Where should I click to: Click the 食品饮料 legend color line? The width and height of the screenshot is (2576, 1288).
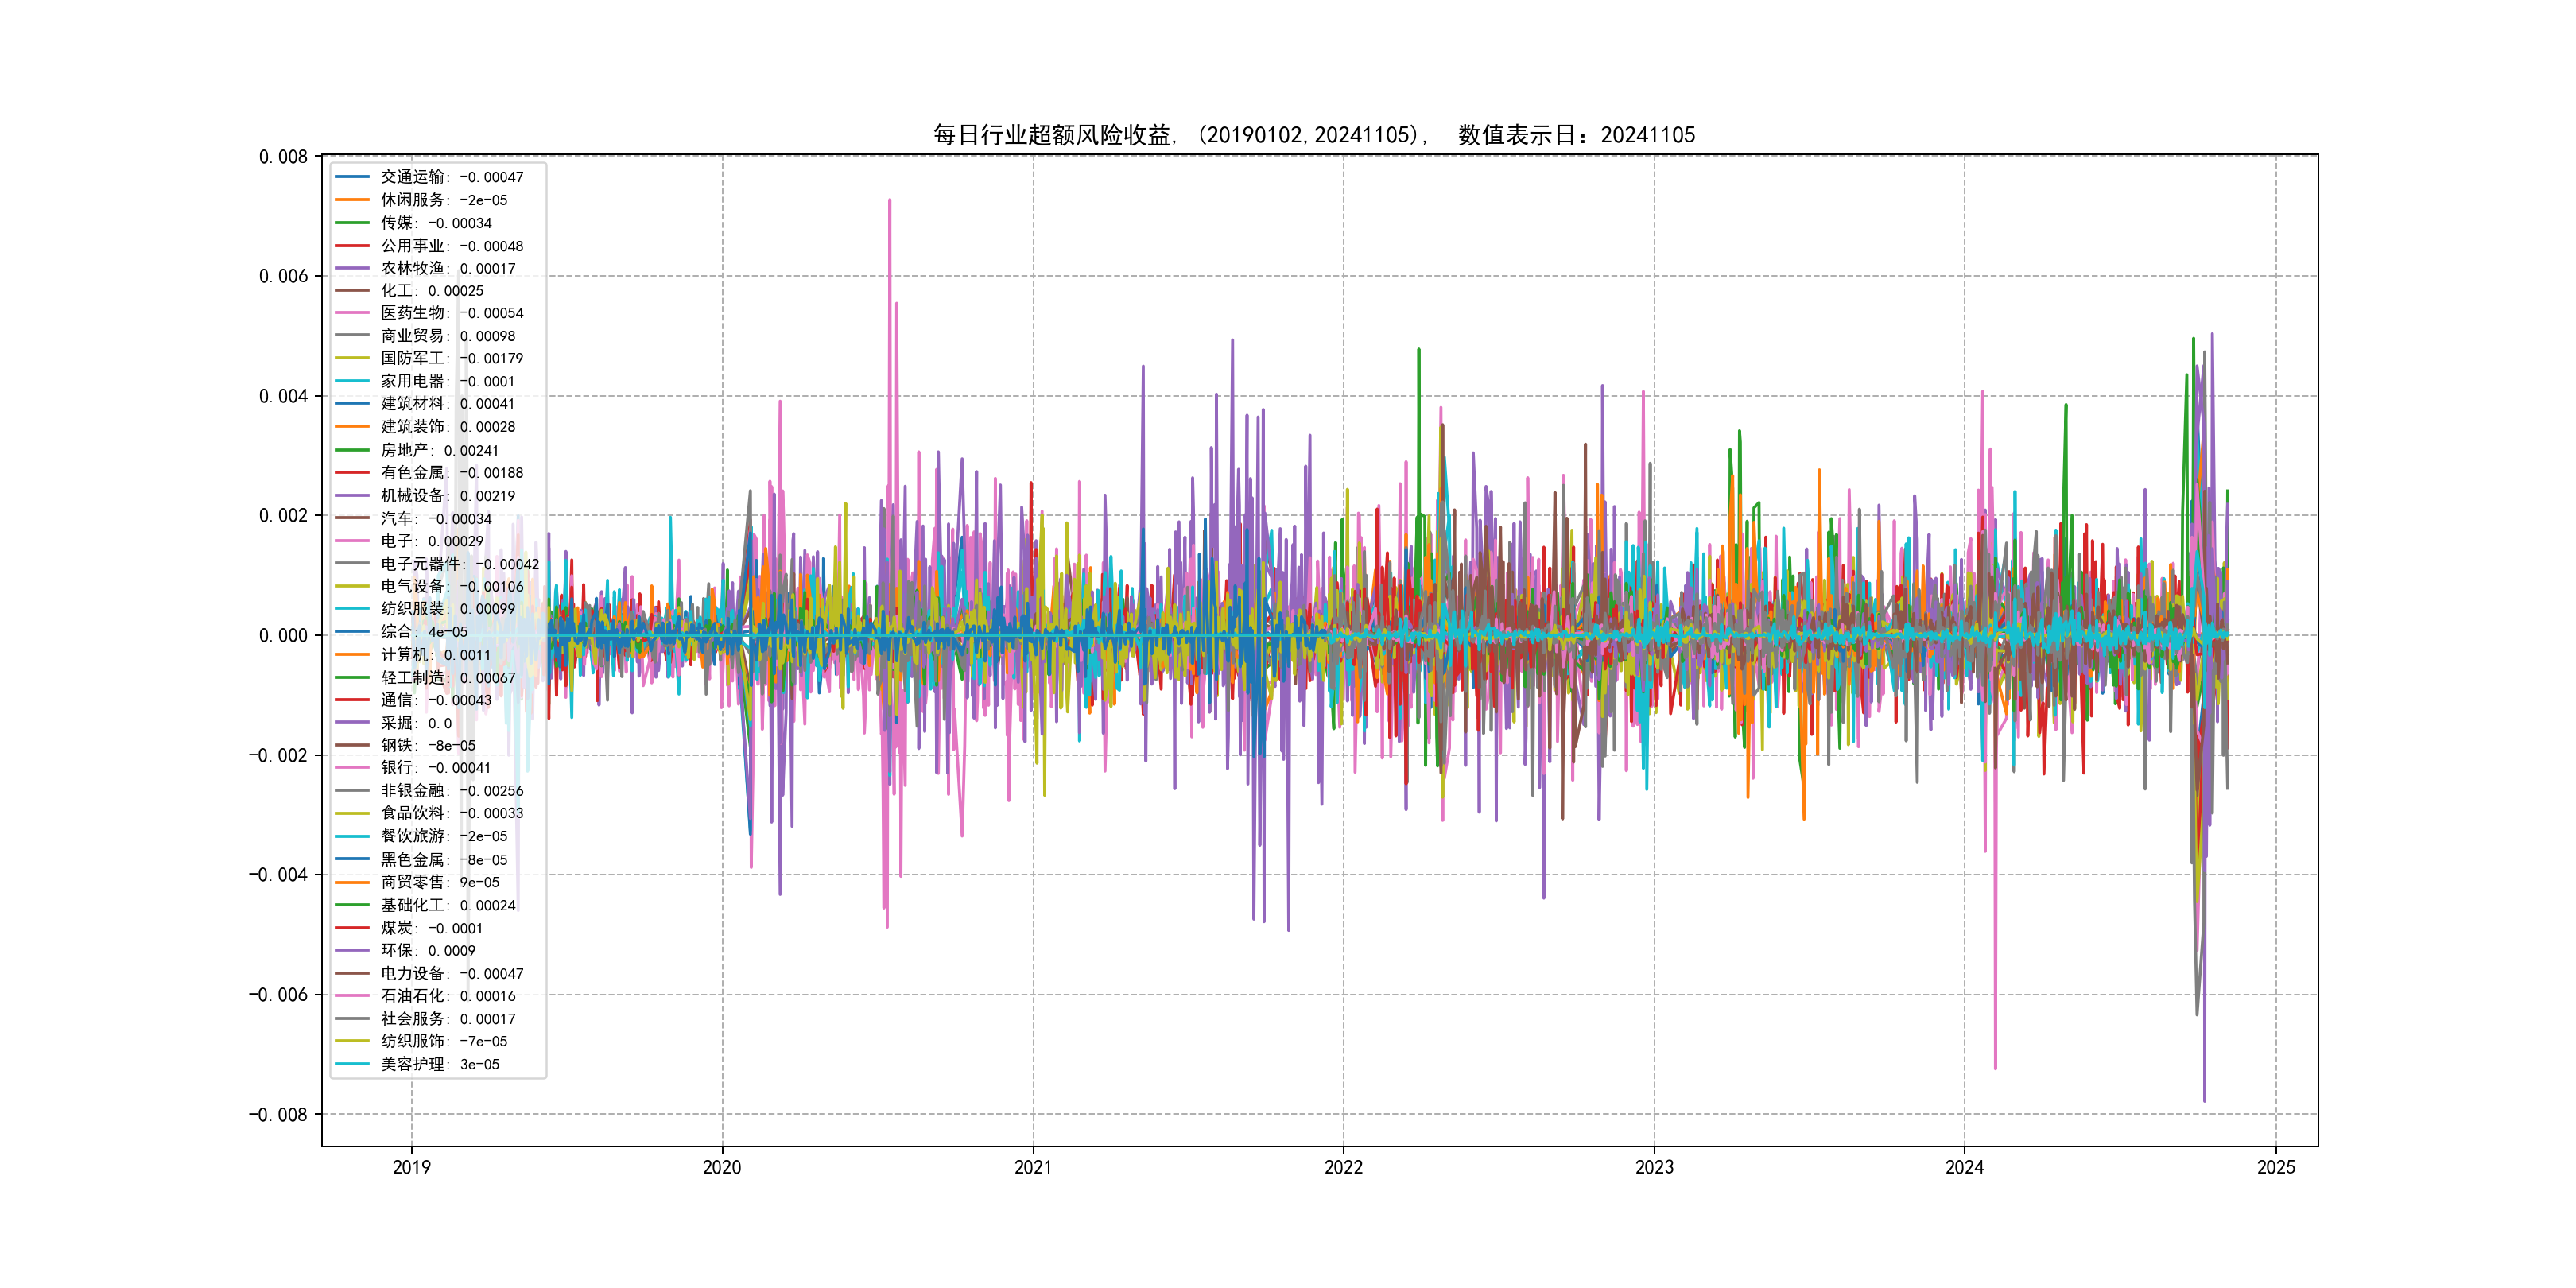tap(352, 813)
